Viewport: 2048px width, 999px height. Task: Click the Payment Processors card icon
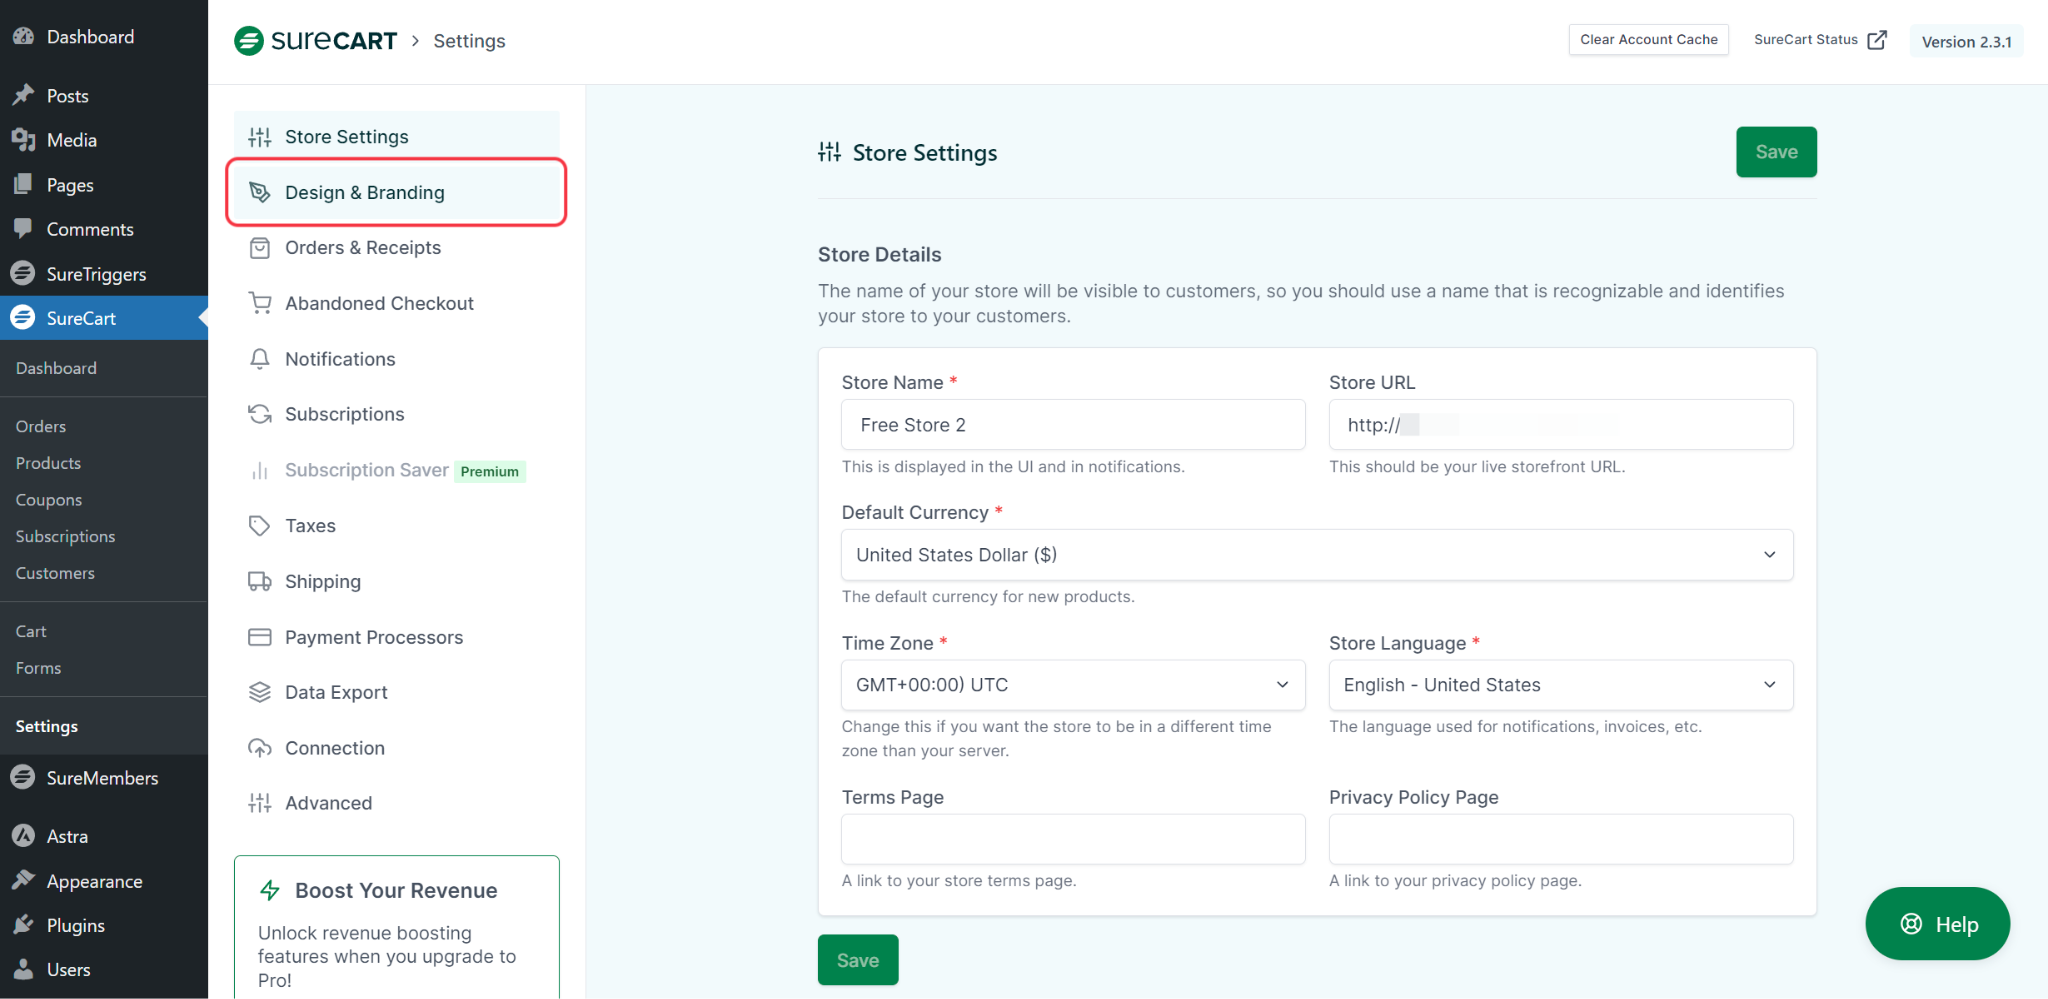point(260,637)
